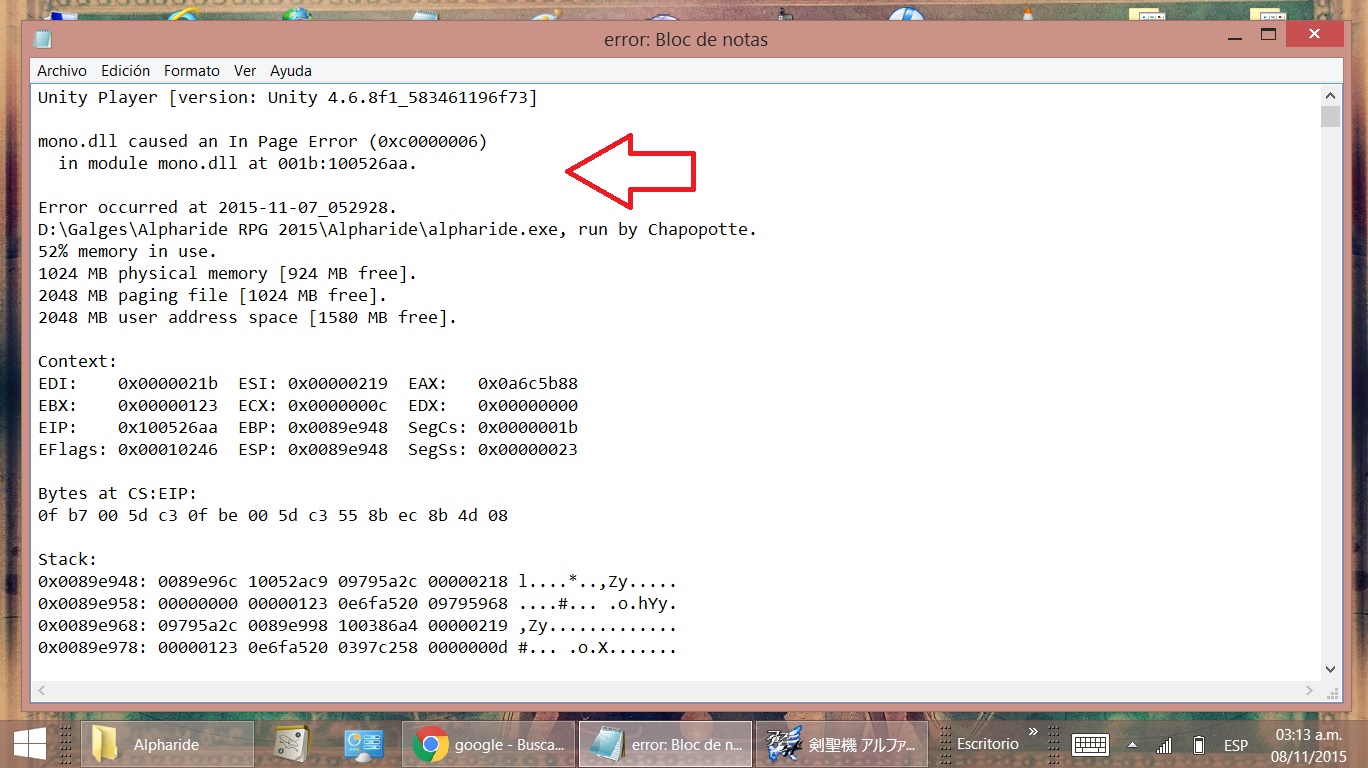The height and width of the screenshot is (768, 1368).
Task: Open the Edición menu
Action: coord(126,71)
